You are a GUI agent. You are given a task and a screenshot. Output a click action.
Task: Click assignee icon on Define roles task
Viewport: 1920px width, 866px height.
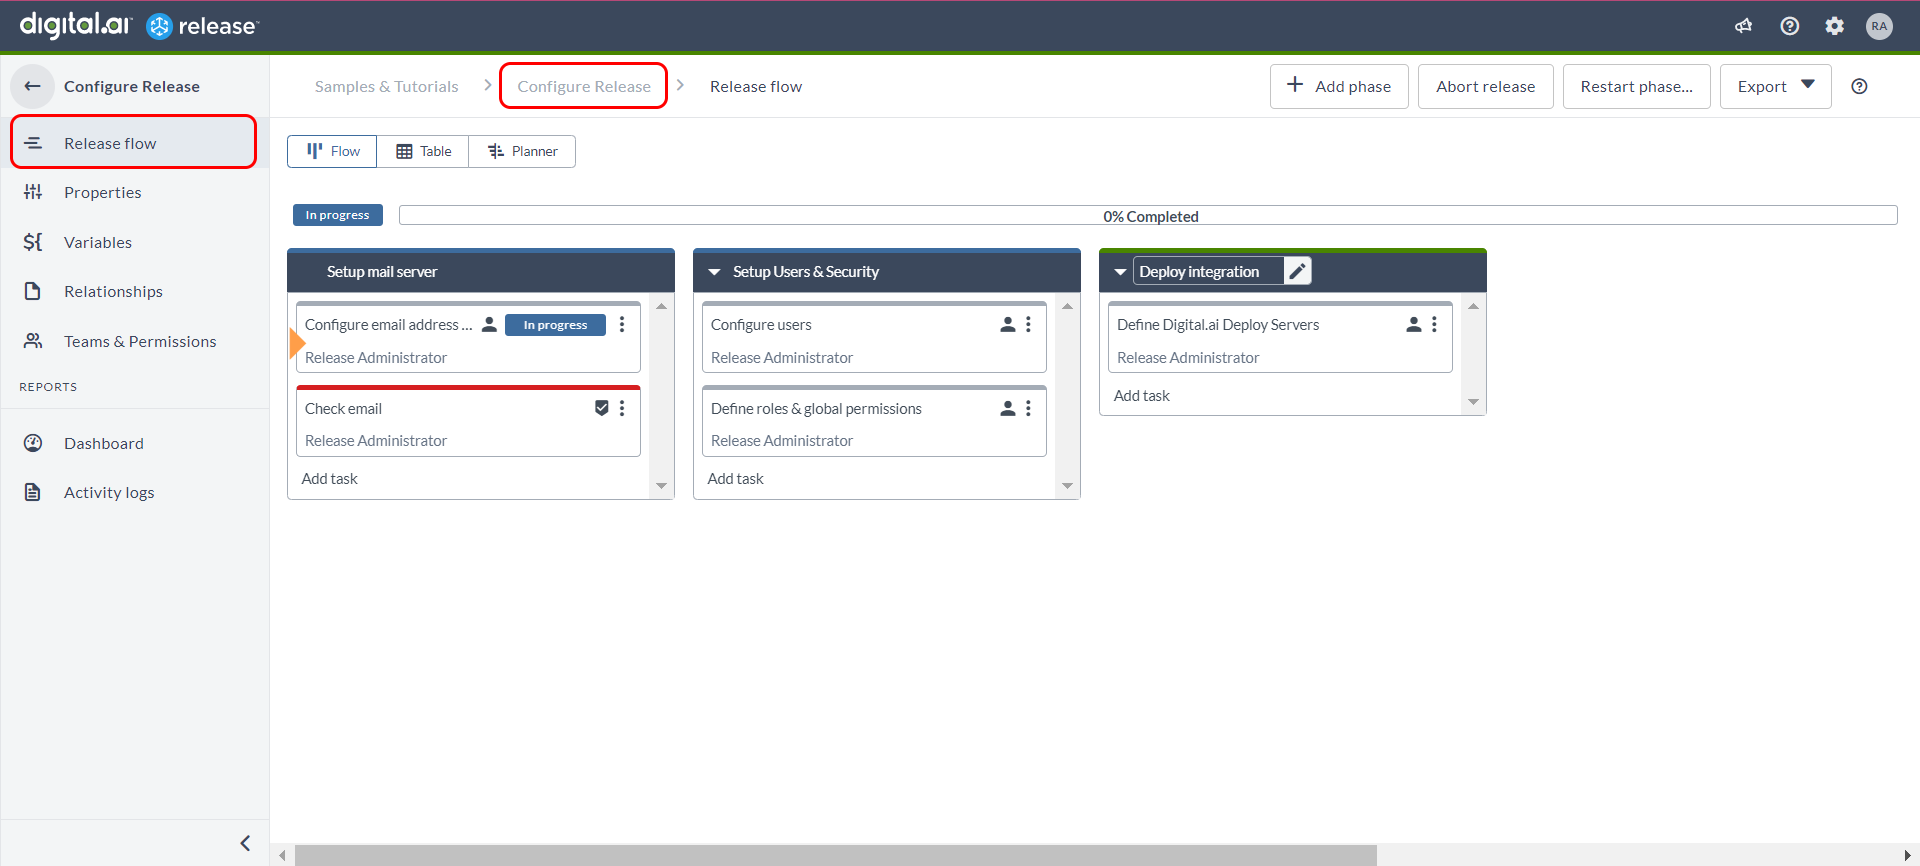tap(1008, 408)
